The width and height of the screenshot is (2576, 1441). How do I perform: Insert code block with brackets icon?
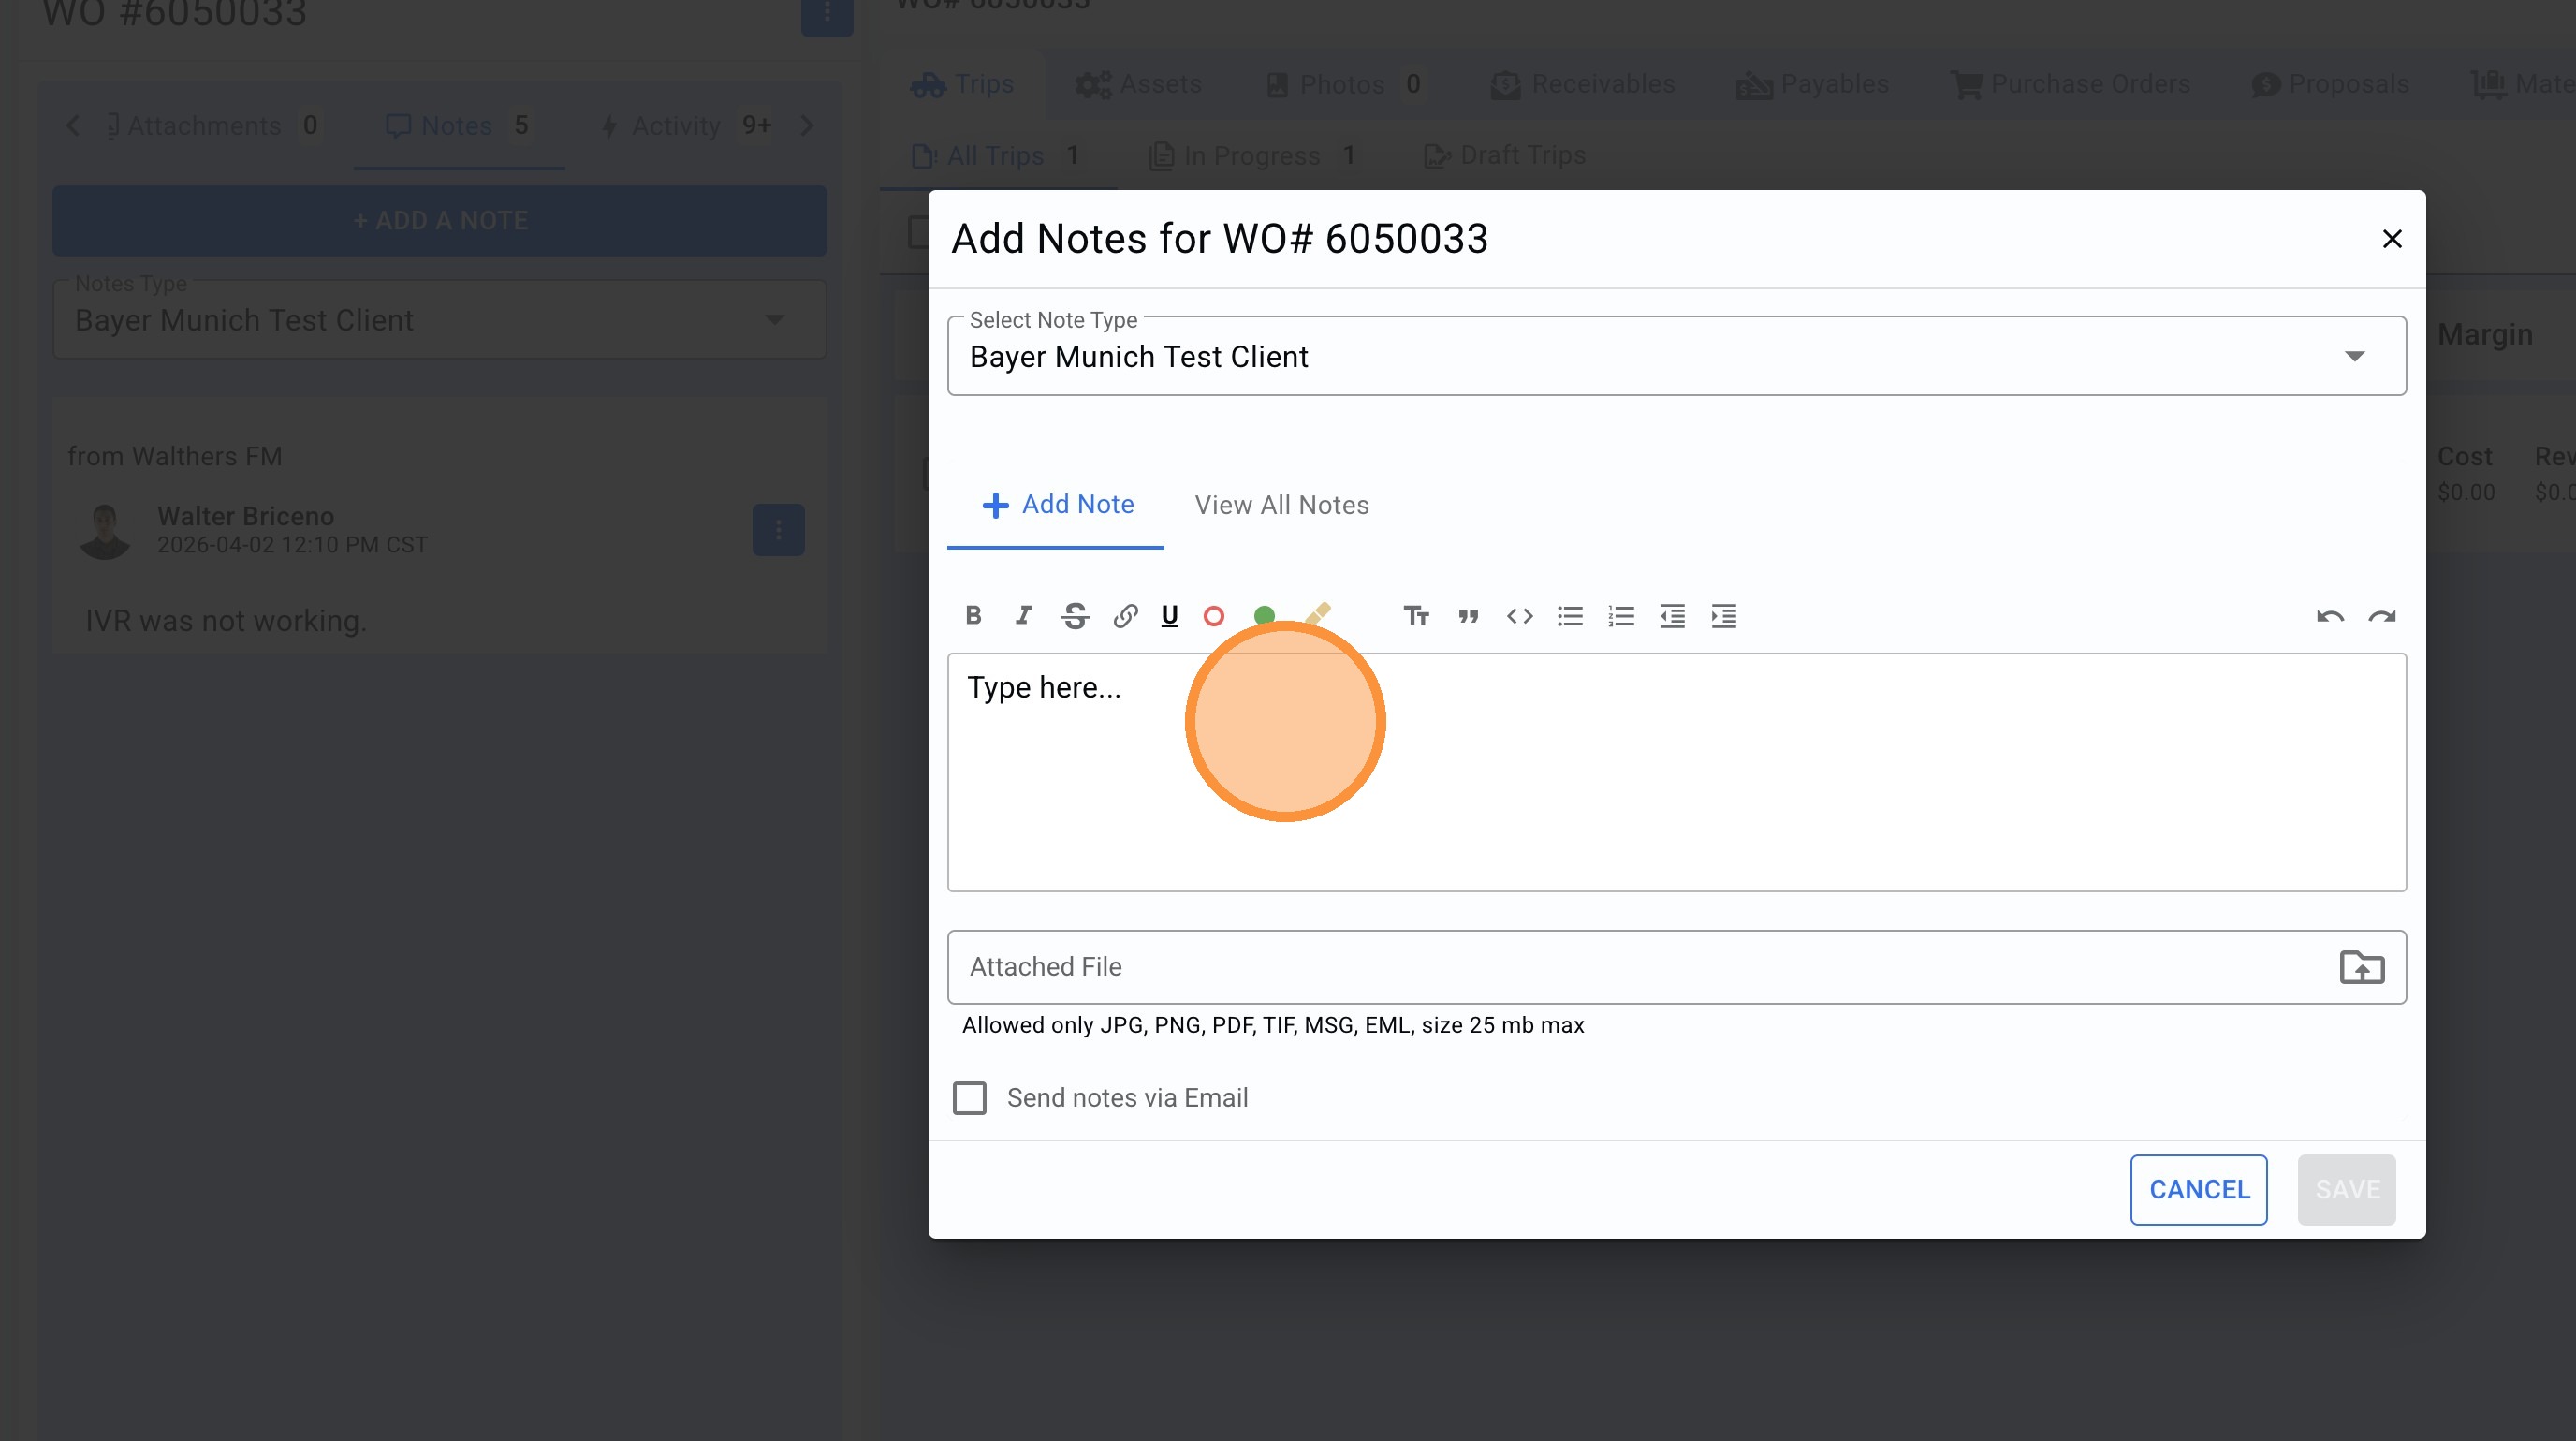[1519, 616]
